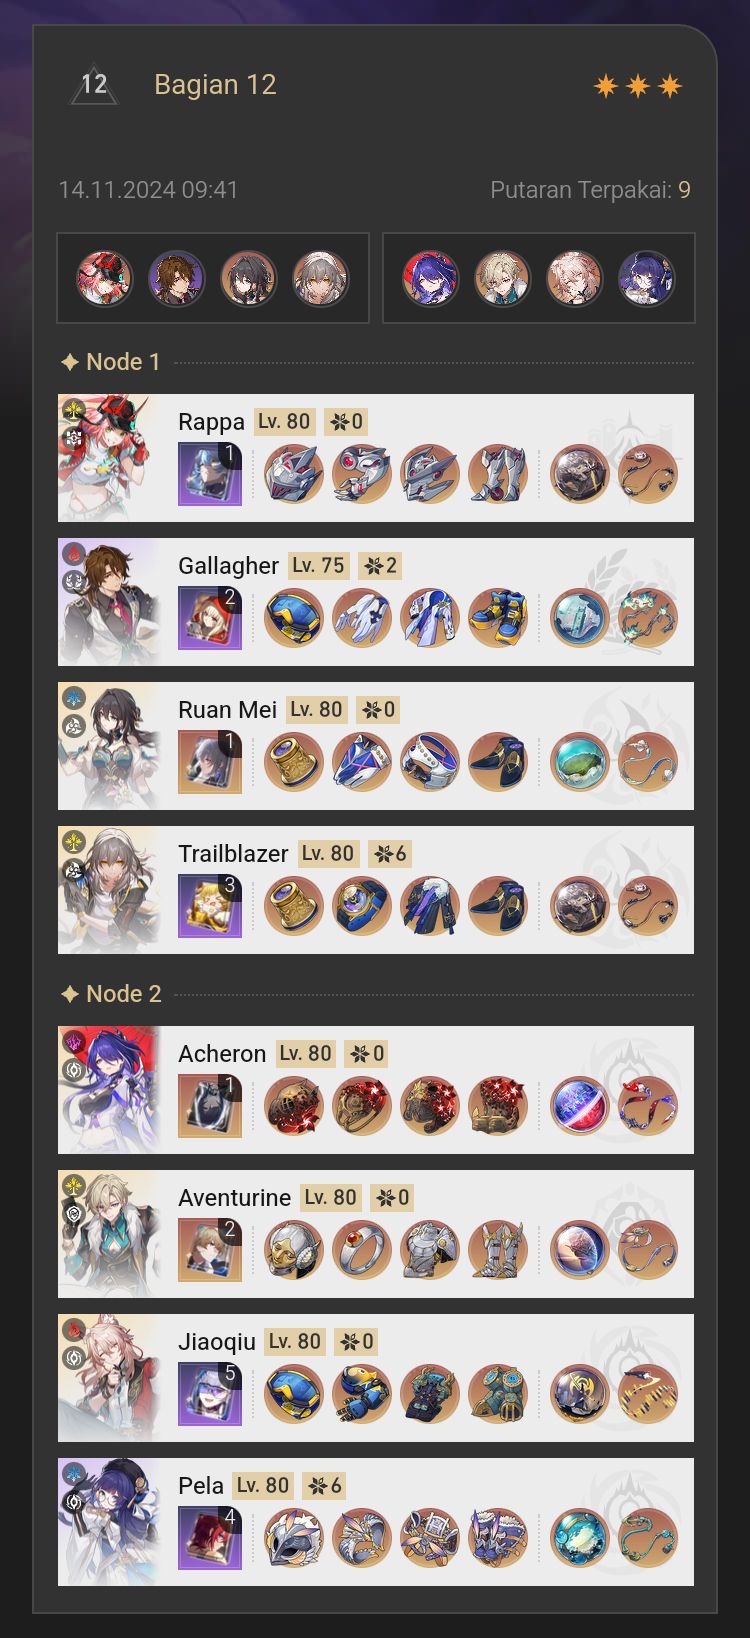Viewport: 750px width, 1638px height.
Task: Click Gallagher's character portrait
Action: click(x=110, y=602)
